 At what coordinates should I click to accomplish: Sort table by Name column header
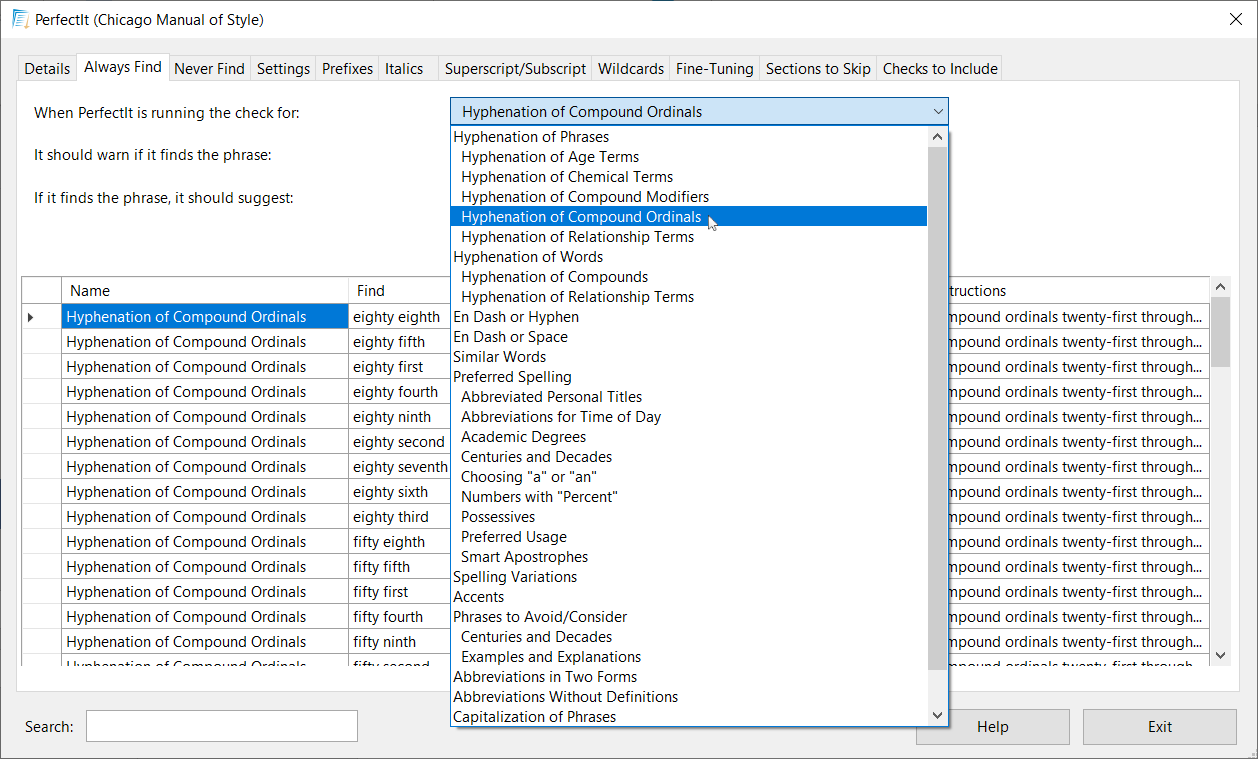(x=204, y=291)
